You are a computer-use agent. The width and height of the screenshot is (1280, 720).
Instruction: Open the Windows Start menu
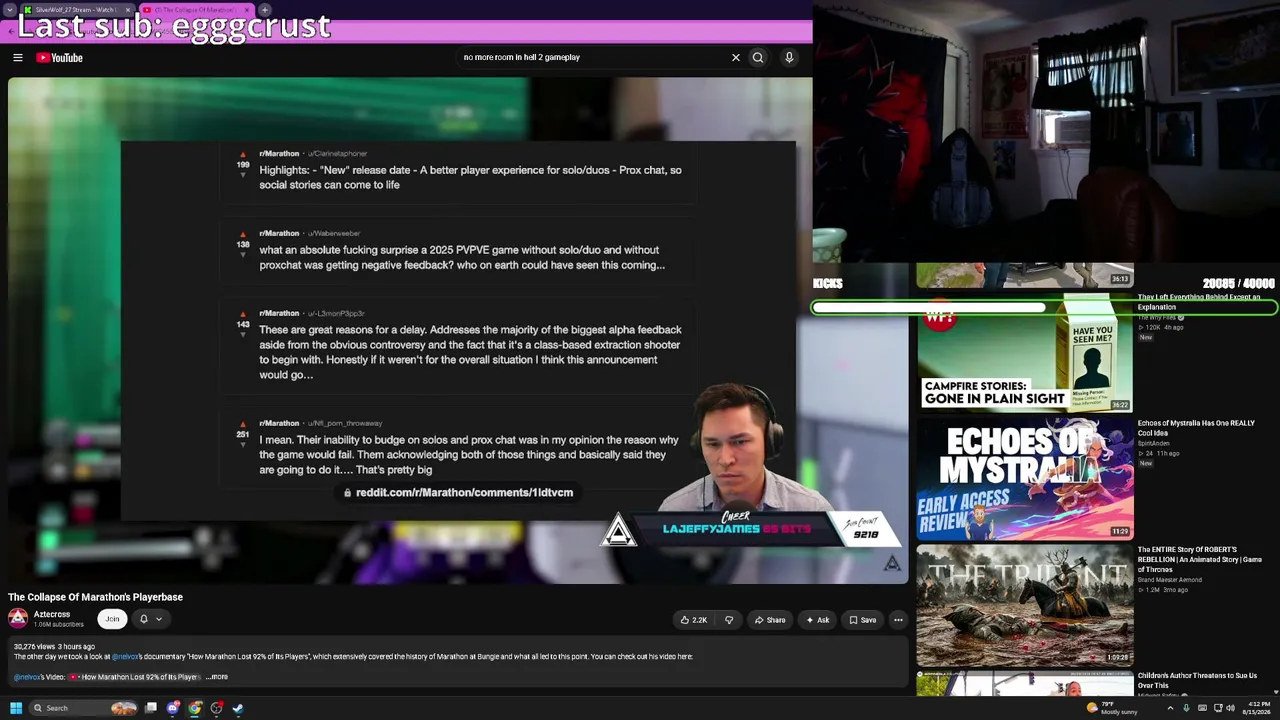(x=16, y=708)
